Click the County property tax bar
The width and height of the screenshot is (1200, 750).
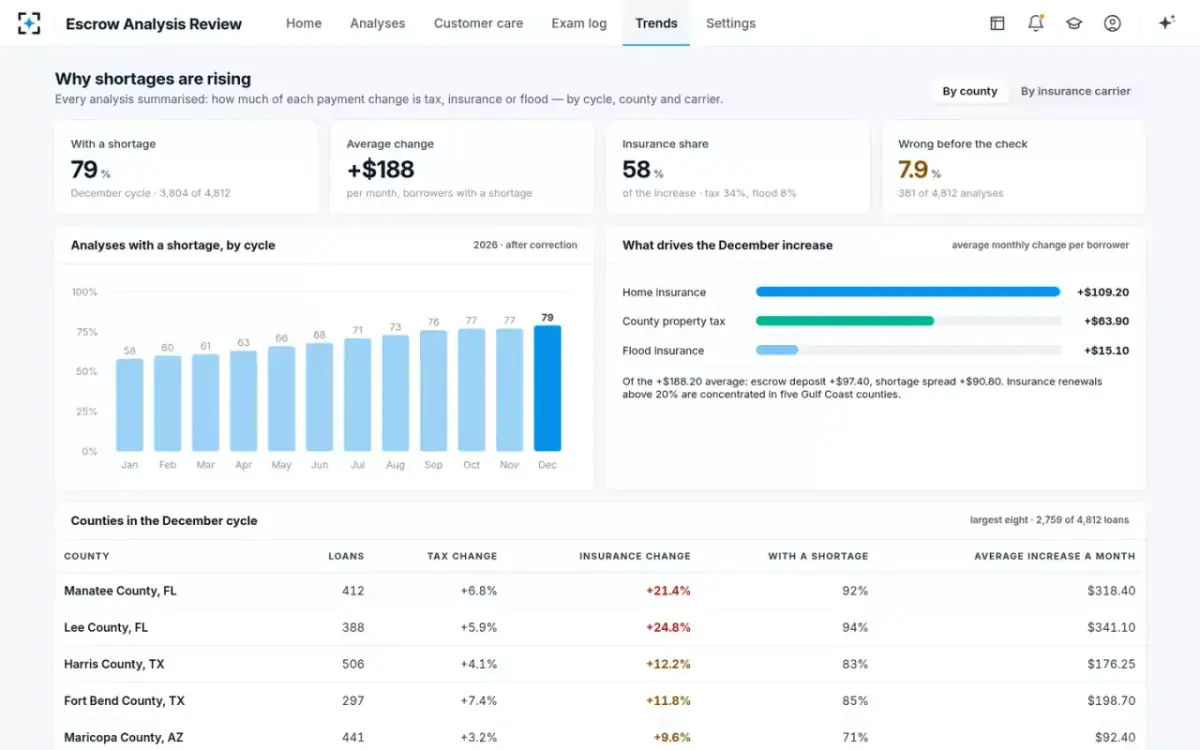[908, 321]
